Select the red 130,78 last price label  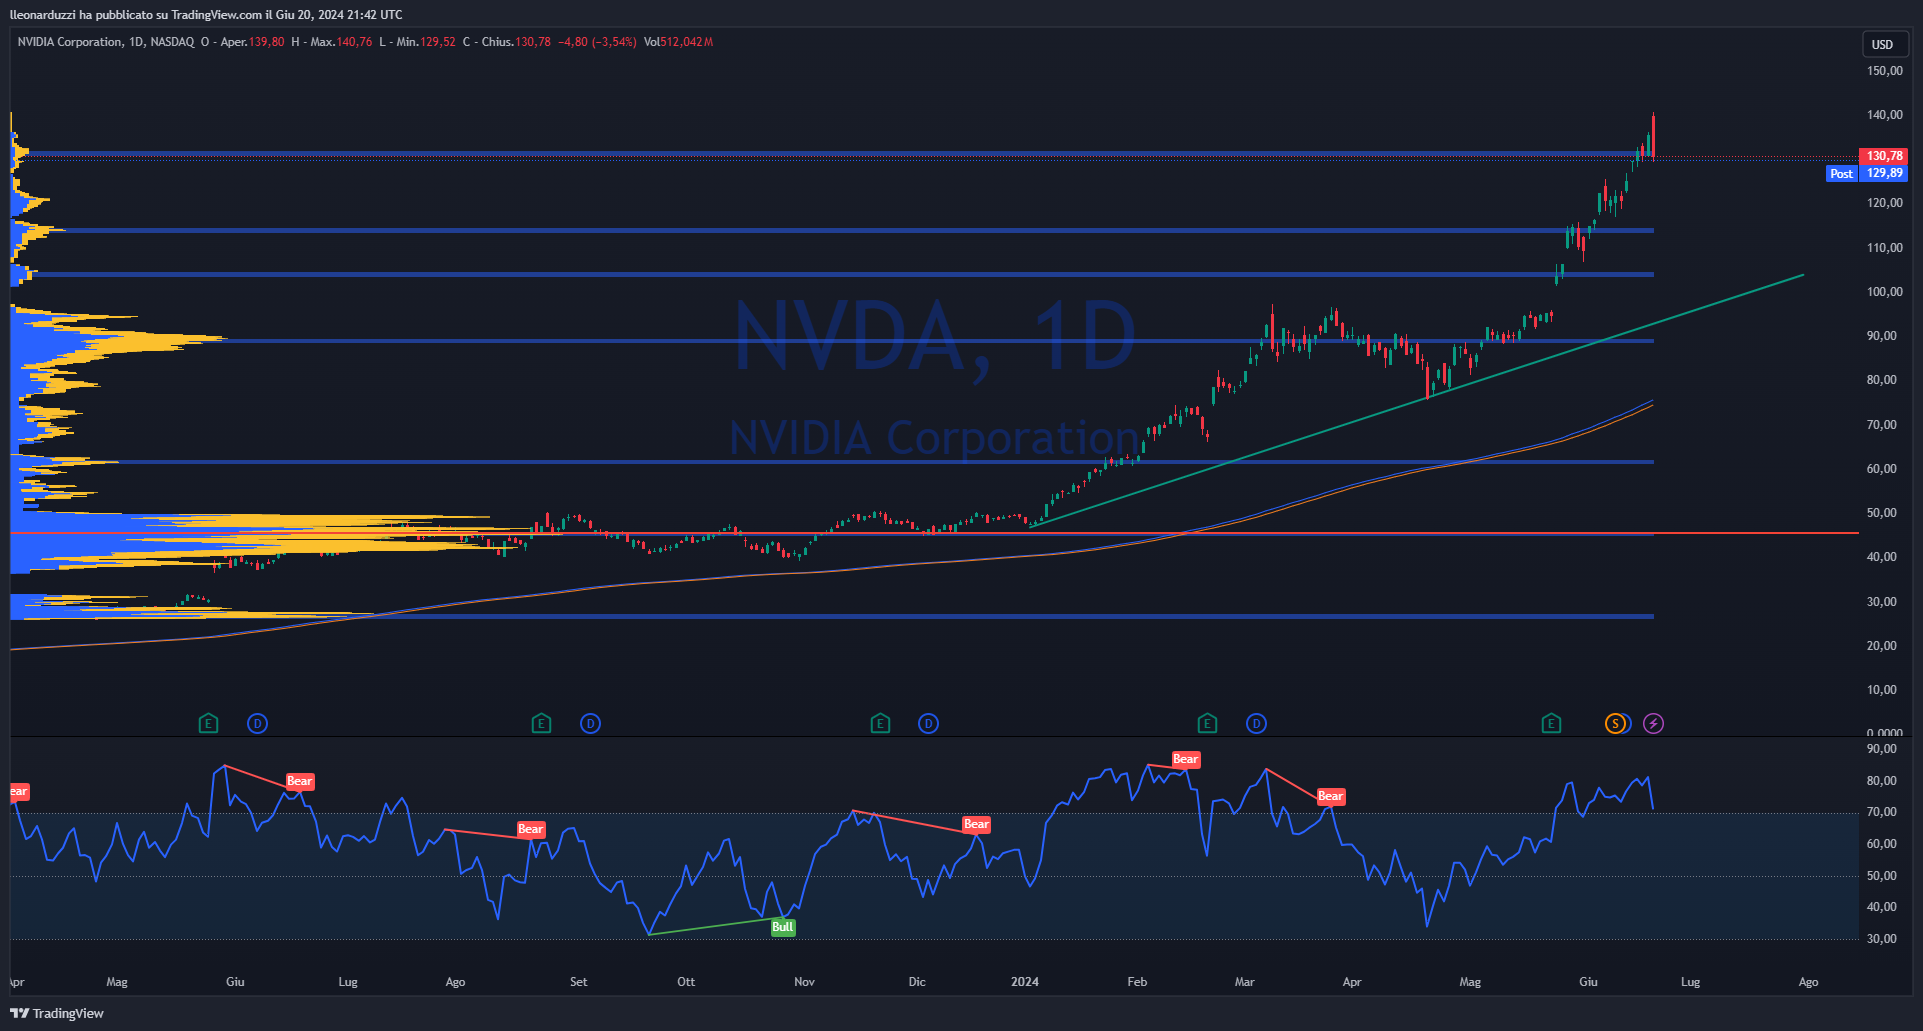tap(1884, 156)
